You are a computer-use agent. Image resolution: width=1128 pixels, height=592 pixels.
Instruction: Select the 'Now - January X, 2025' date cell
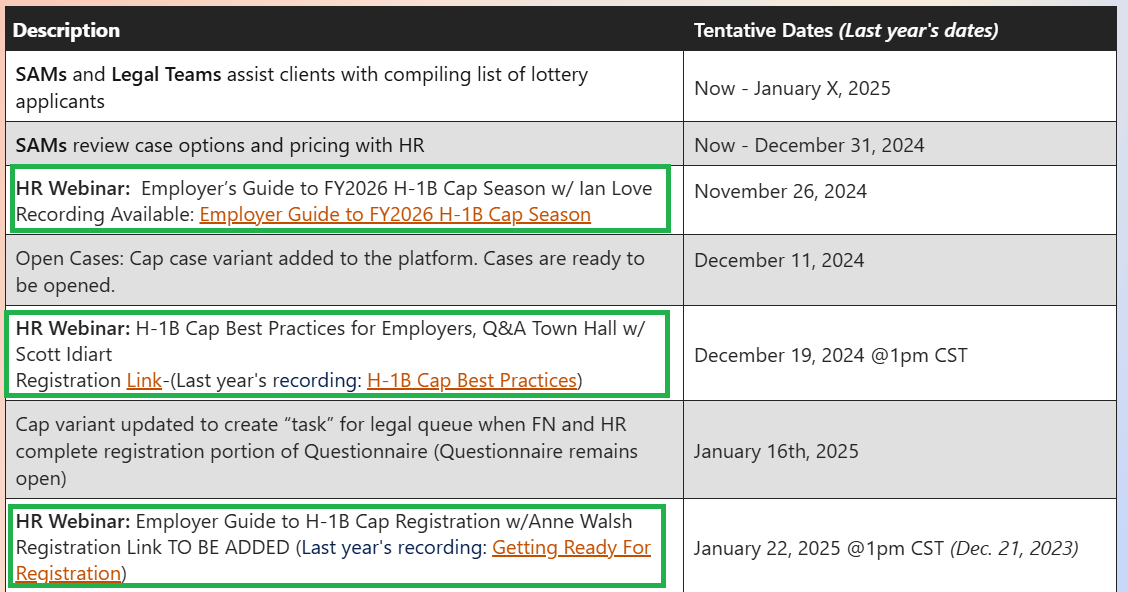coord(900,86)
